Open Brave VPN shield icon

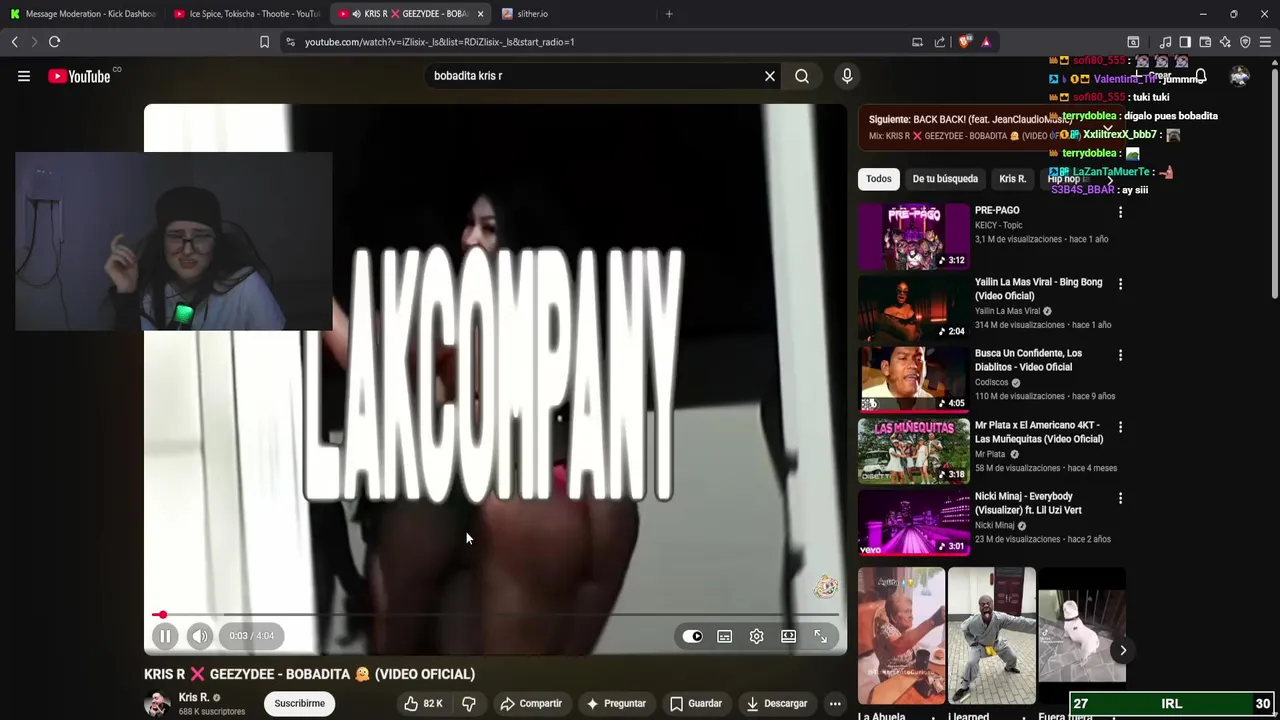[1245, 42]
